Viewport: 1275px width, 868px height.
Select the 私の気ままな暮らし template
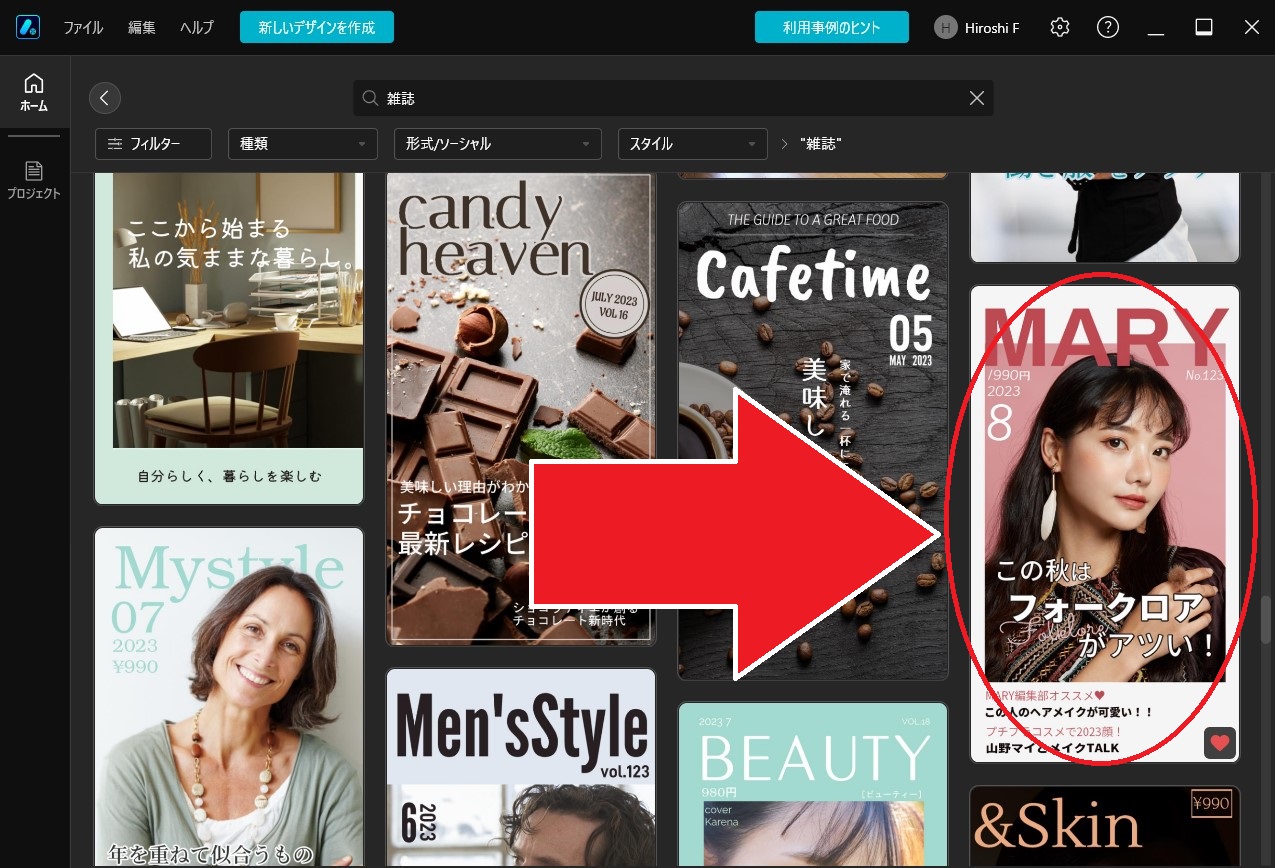pos(229,337)
